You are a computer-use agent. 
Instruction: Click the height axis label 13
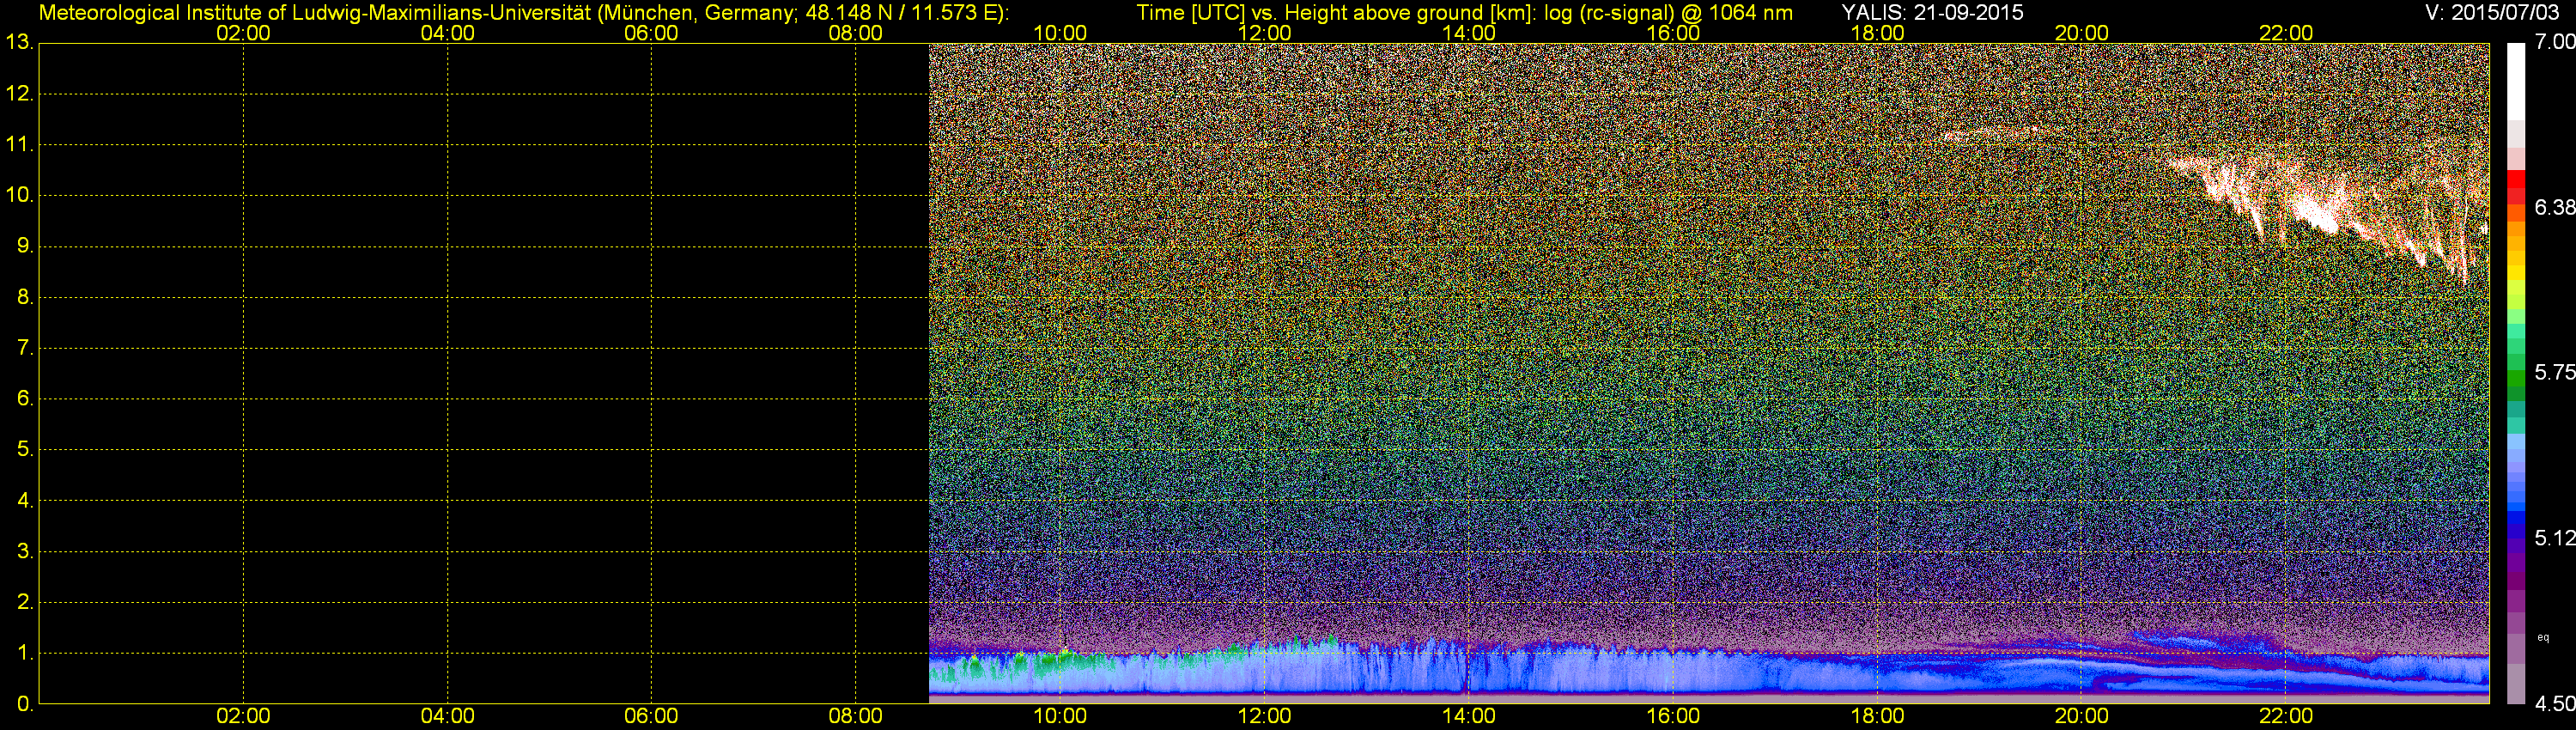(19, 43)
